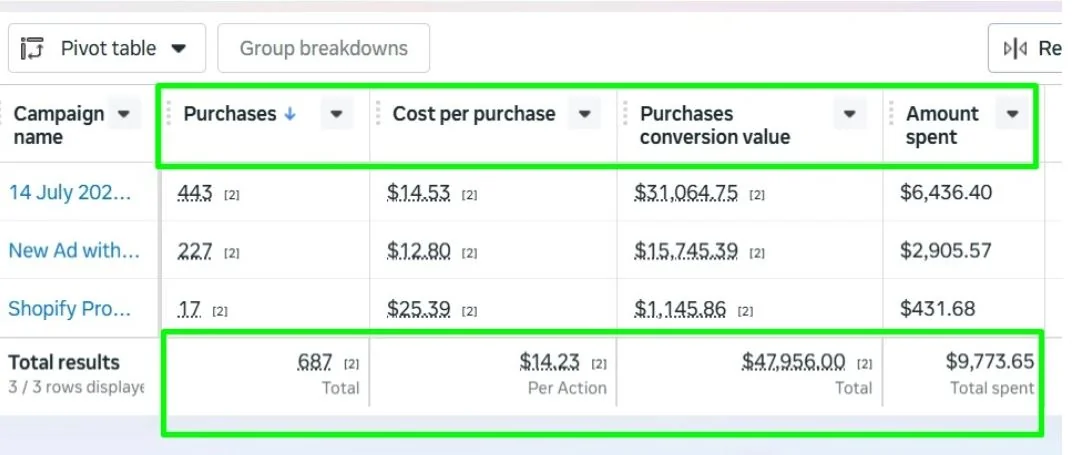Click the $15,745.39 conversion value
The image size is (1090, 455).
(x=686, y=250)
